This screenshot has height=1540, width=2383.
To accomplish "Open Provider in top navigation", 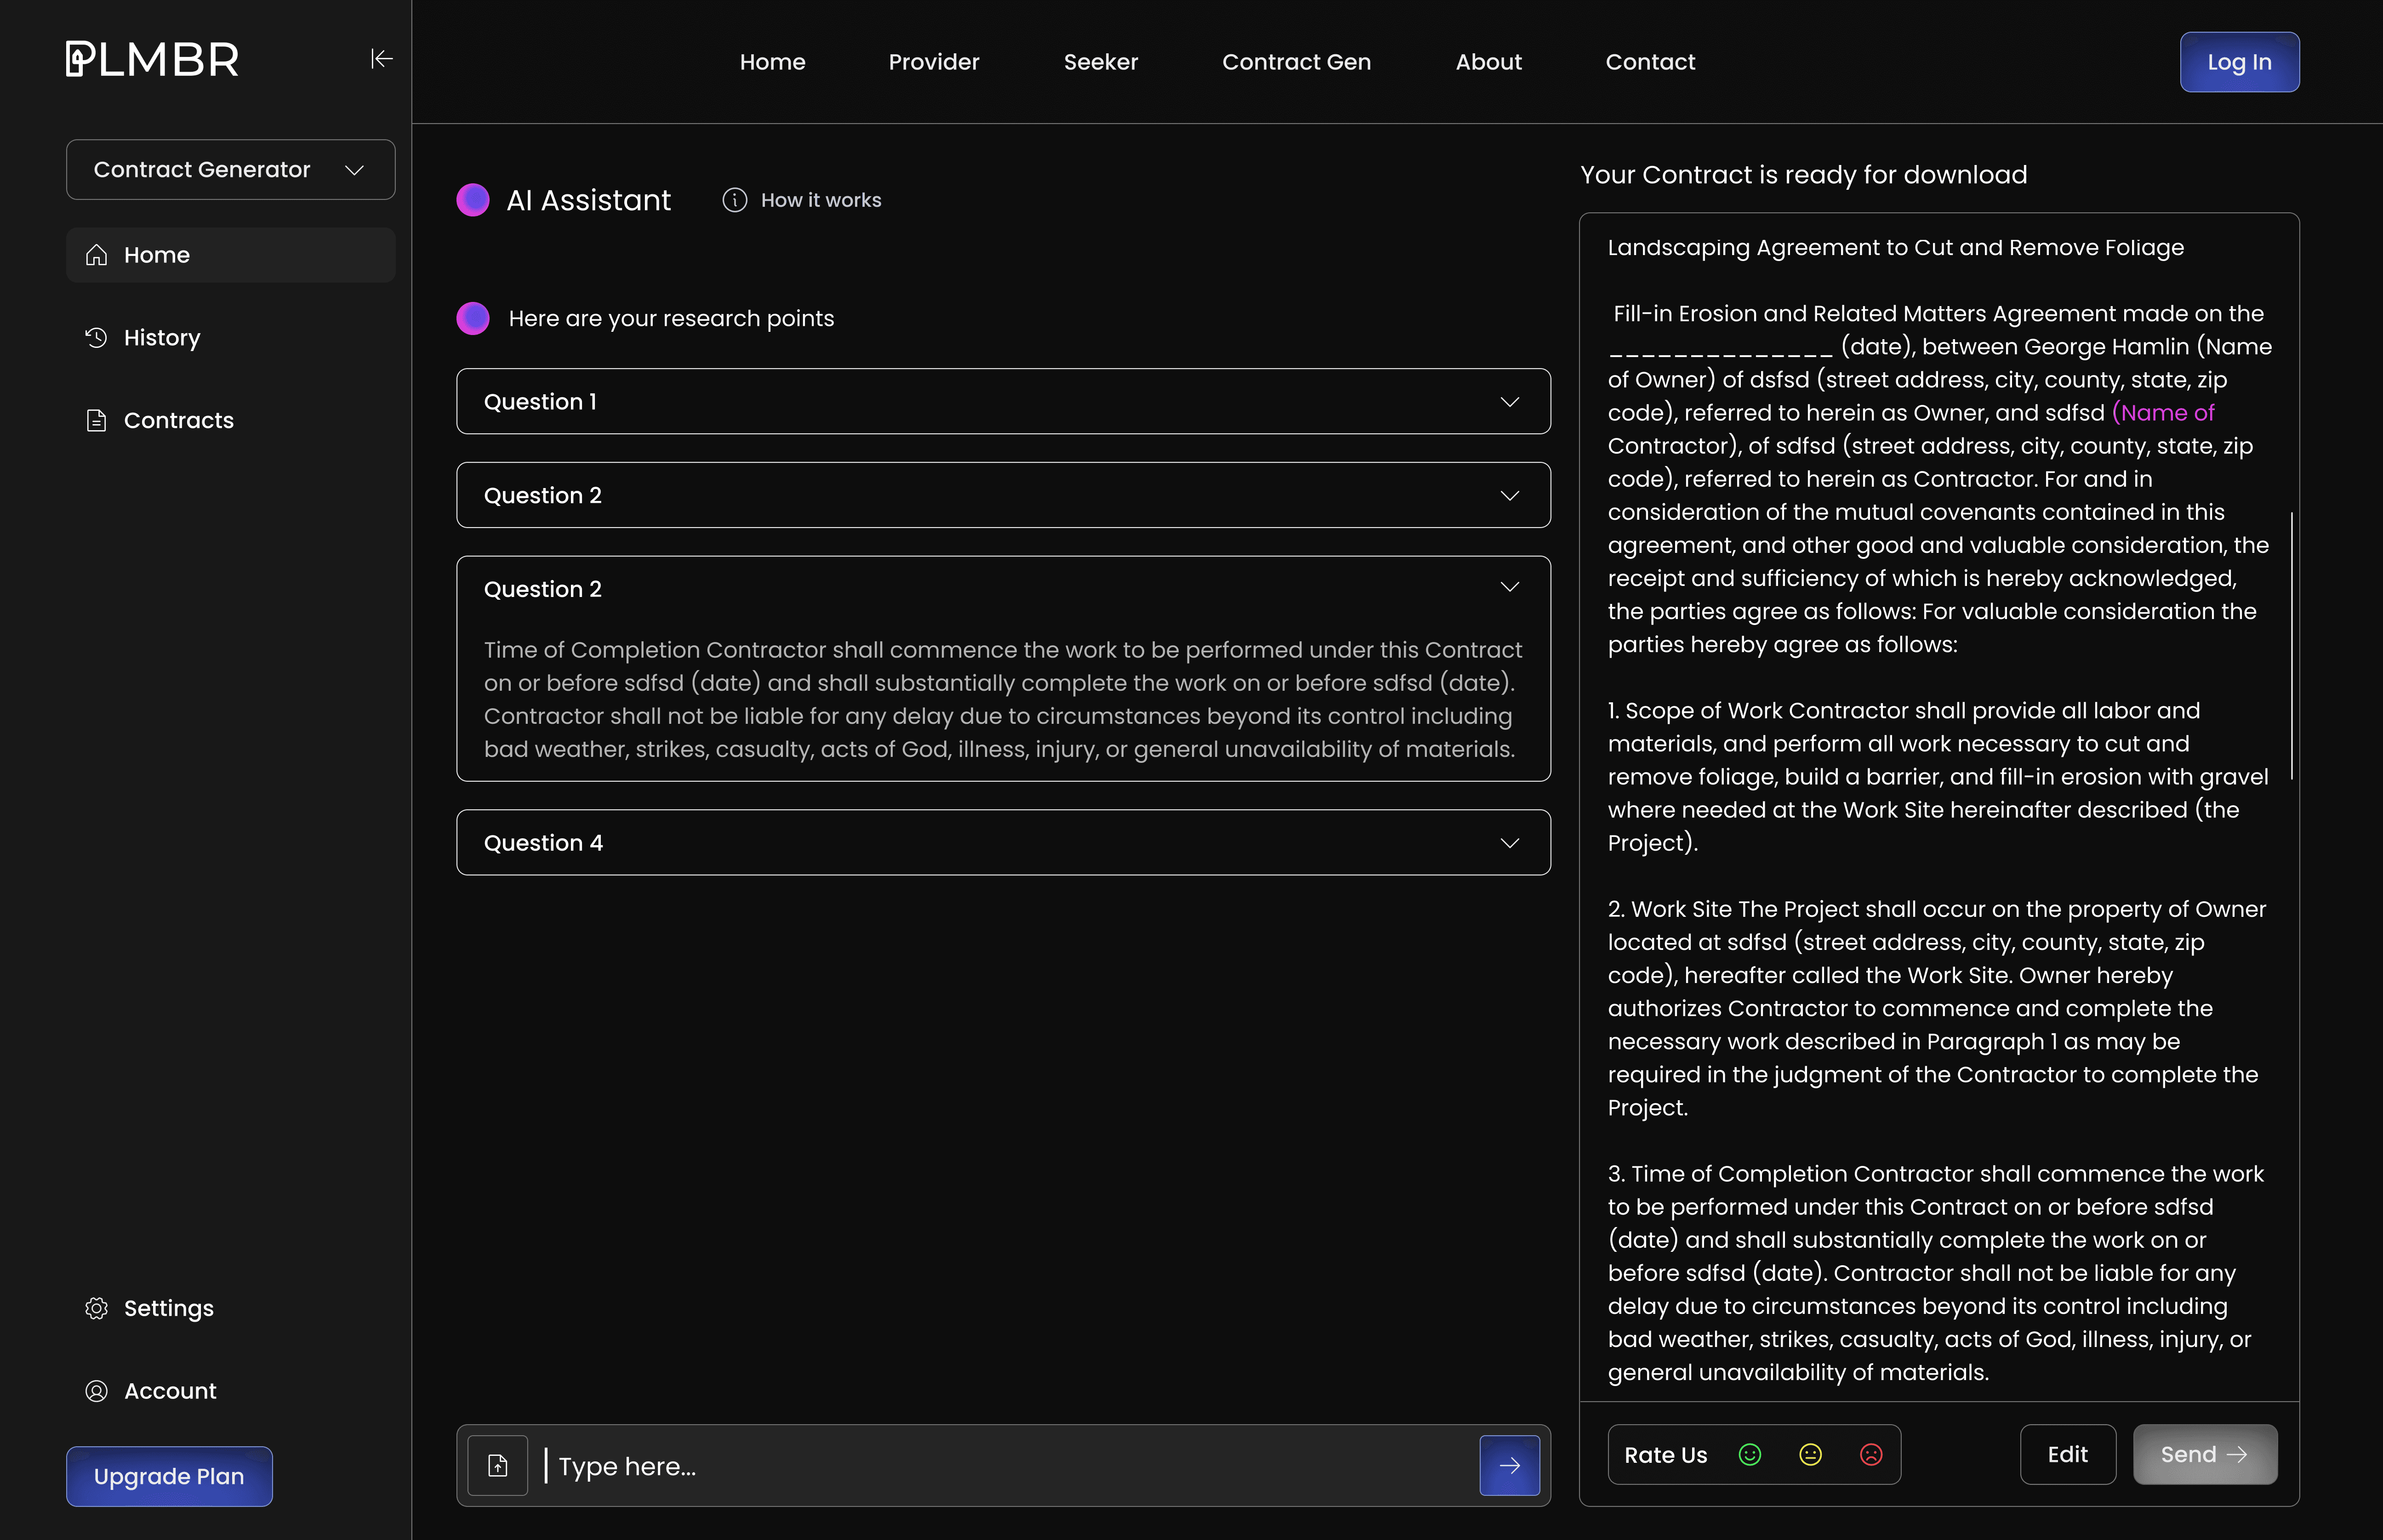I will tap(934, 62).
